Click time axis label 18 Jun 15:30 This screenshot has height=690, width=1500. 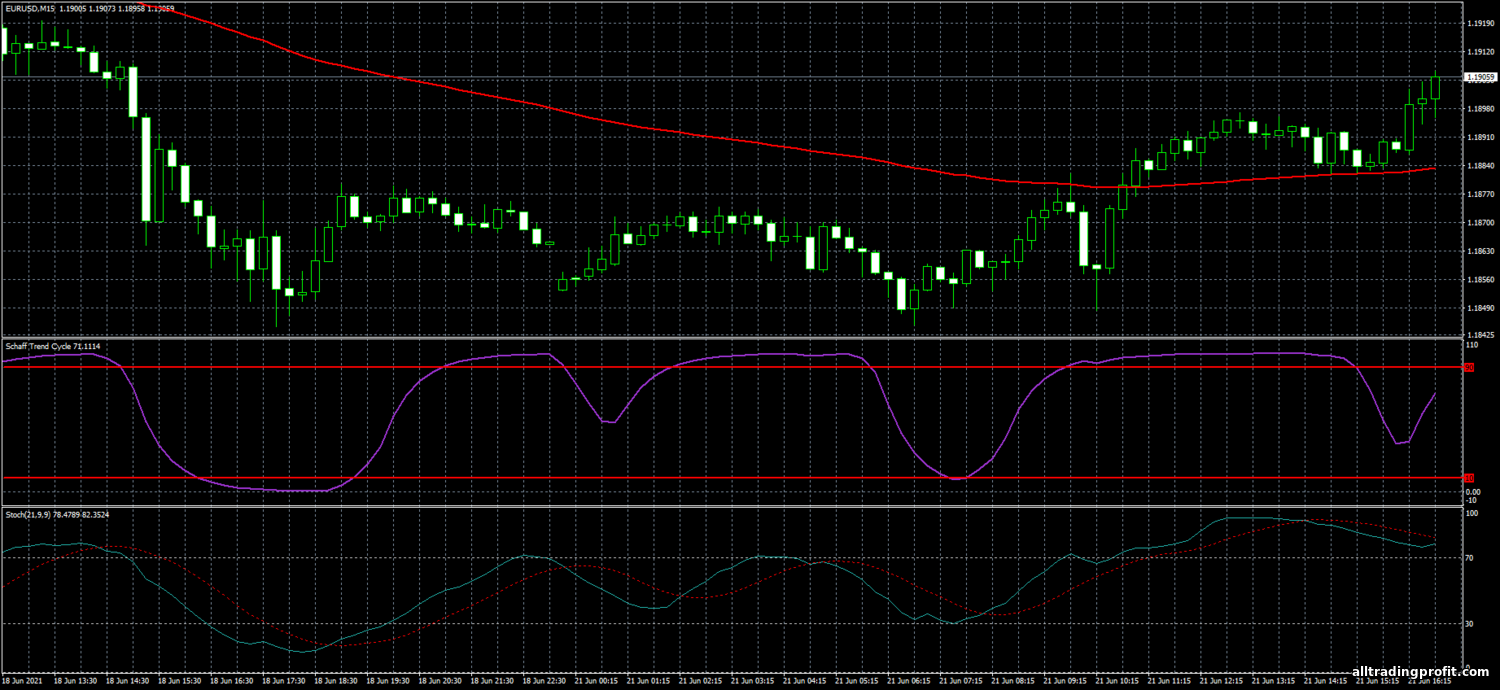180,680
